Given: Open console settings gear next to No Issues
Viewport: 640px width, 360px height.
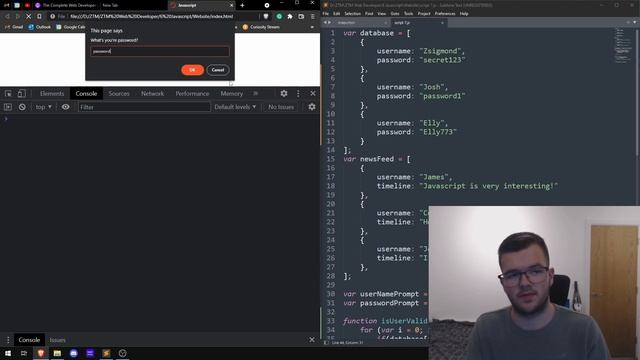Looking at the screenshot, I should coord(312,107).
